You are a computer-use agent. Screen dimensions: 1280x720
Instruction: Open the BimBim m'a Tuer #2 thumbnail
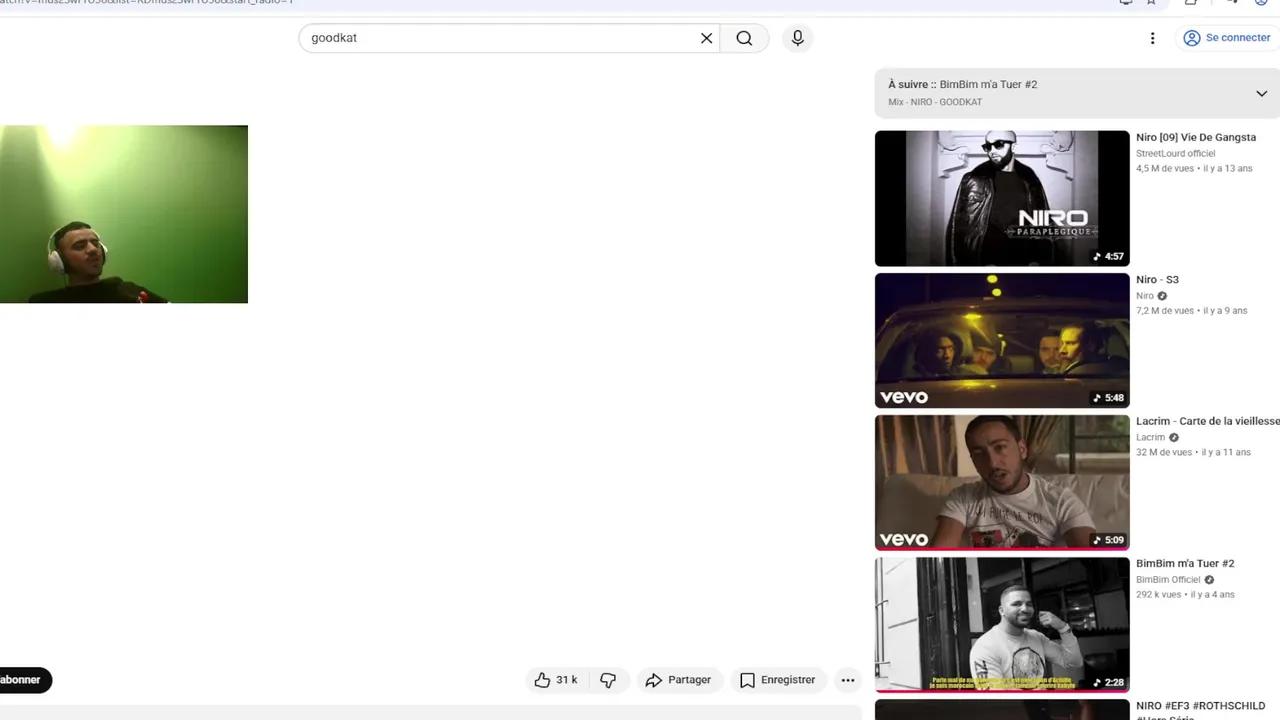(x=1002, y=624)
